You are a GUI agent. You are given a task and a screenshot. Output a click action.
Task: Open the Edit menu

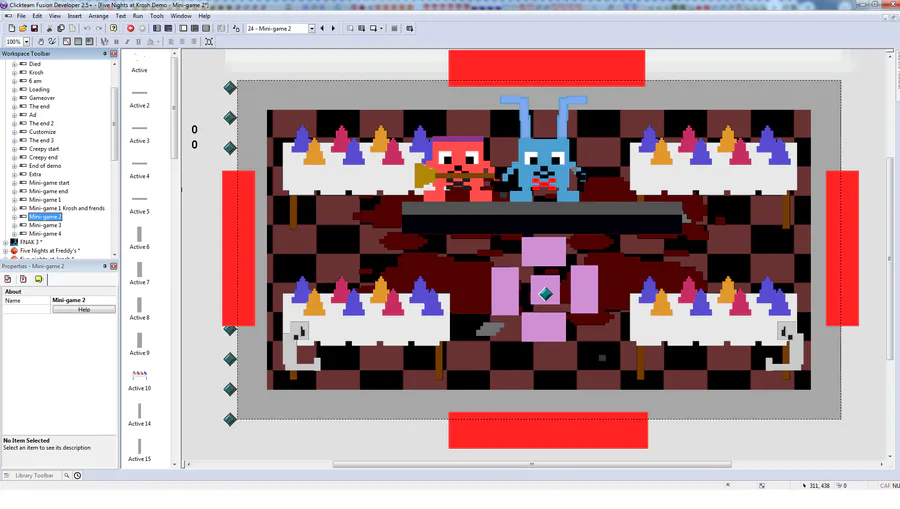[x=37, y=16]
